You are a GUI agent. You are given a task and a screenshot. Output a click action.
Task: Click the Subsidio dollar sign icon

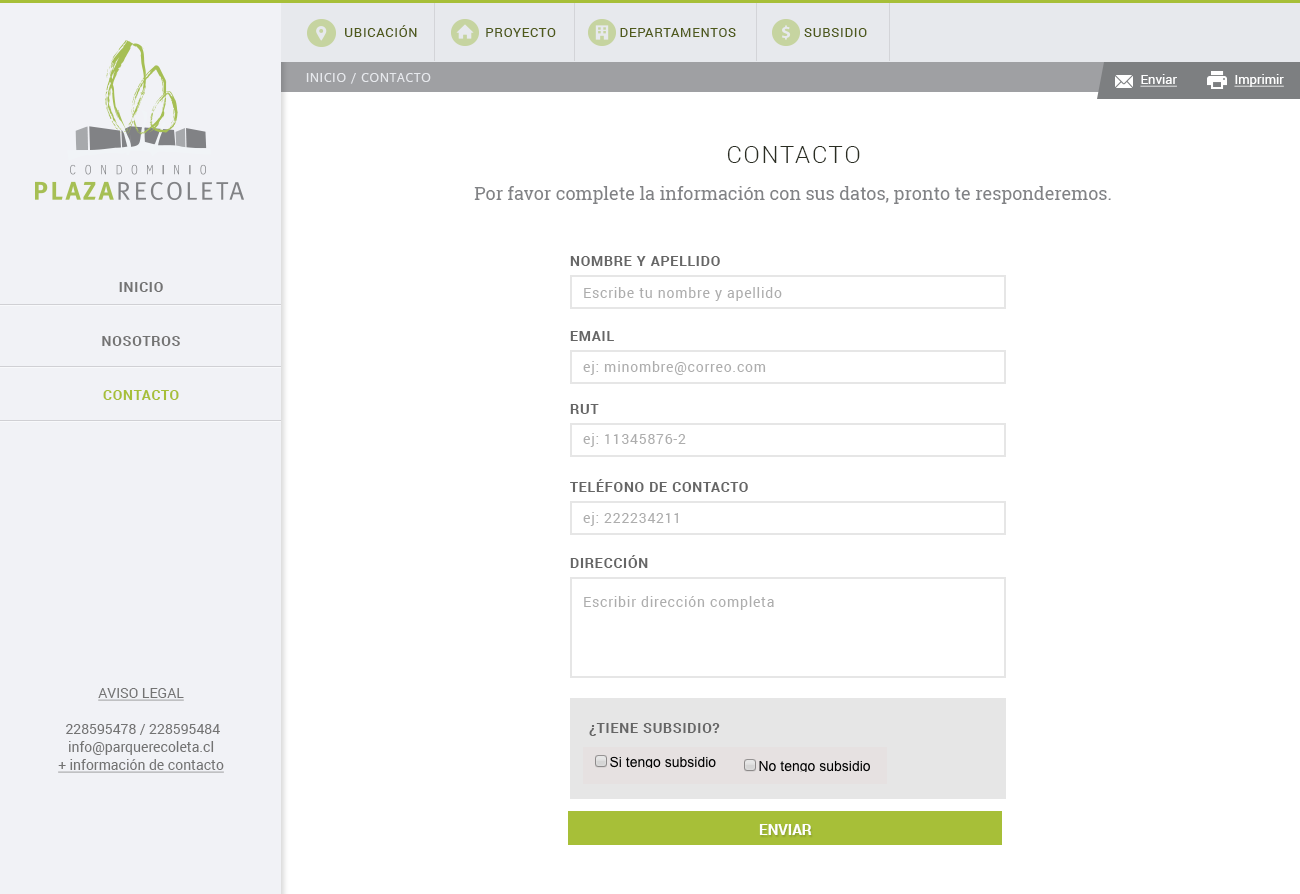[786, 33]
